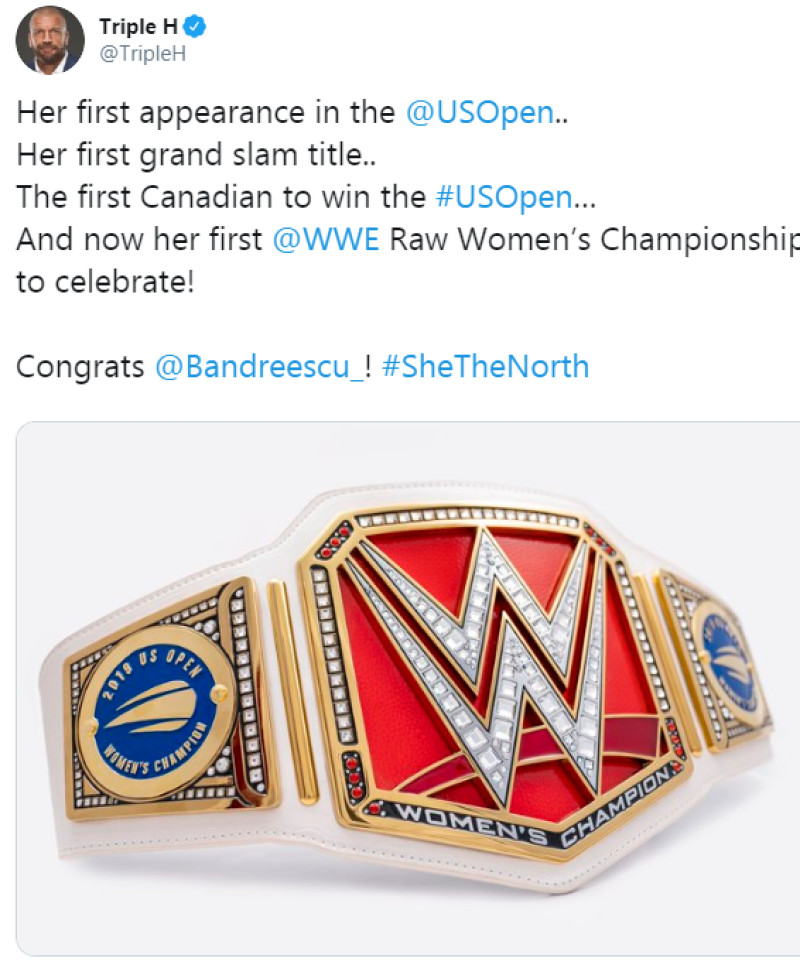Click "The first Canadian to win" text
Screen dimensions: 800x975
(x=221, y=197)
